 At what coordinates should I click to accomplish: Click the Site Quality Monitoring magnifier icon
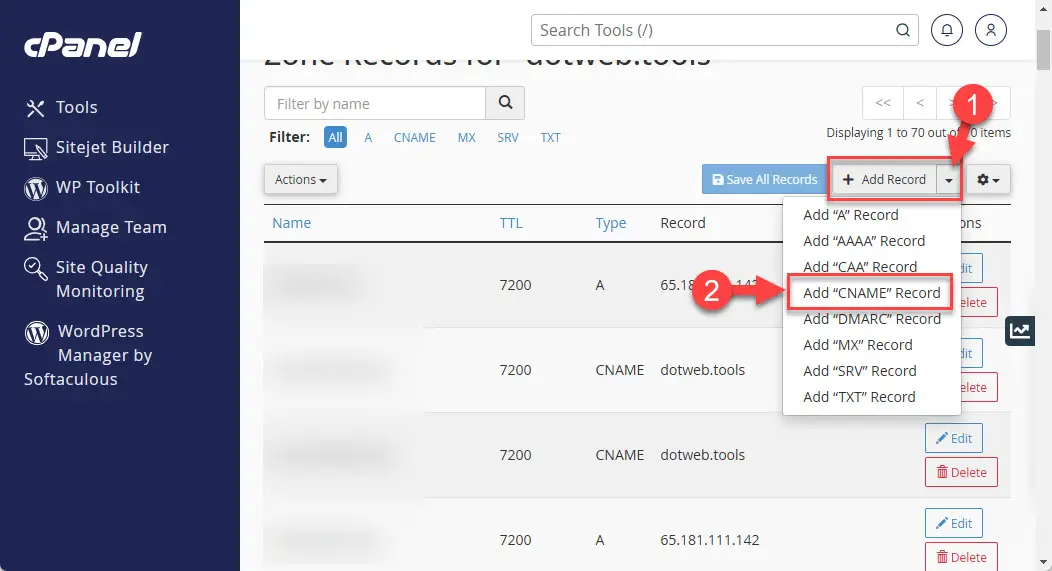36,269
